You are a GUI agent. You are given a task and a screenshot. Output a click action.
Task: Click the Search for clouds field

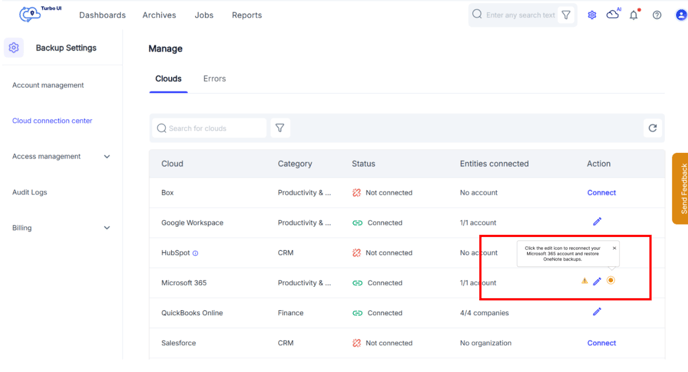[209, 128]
